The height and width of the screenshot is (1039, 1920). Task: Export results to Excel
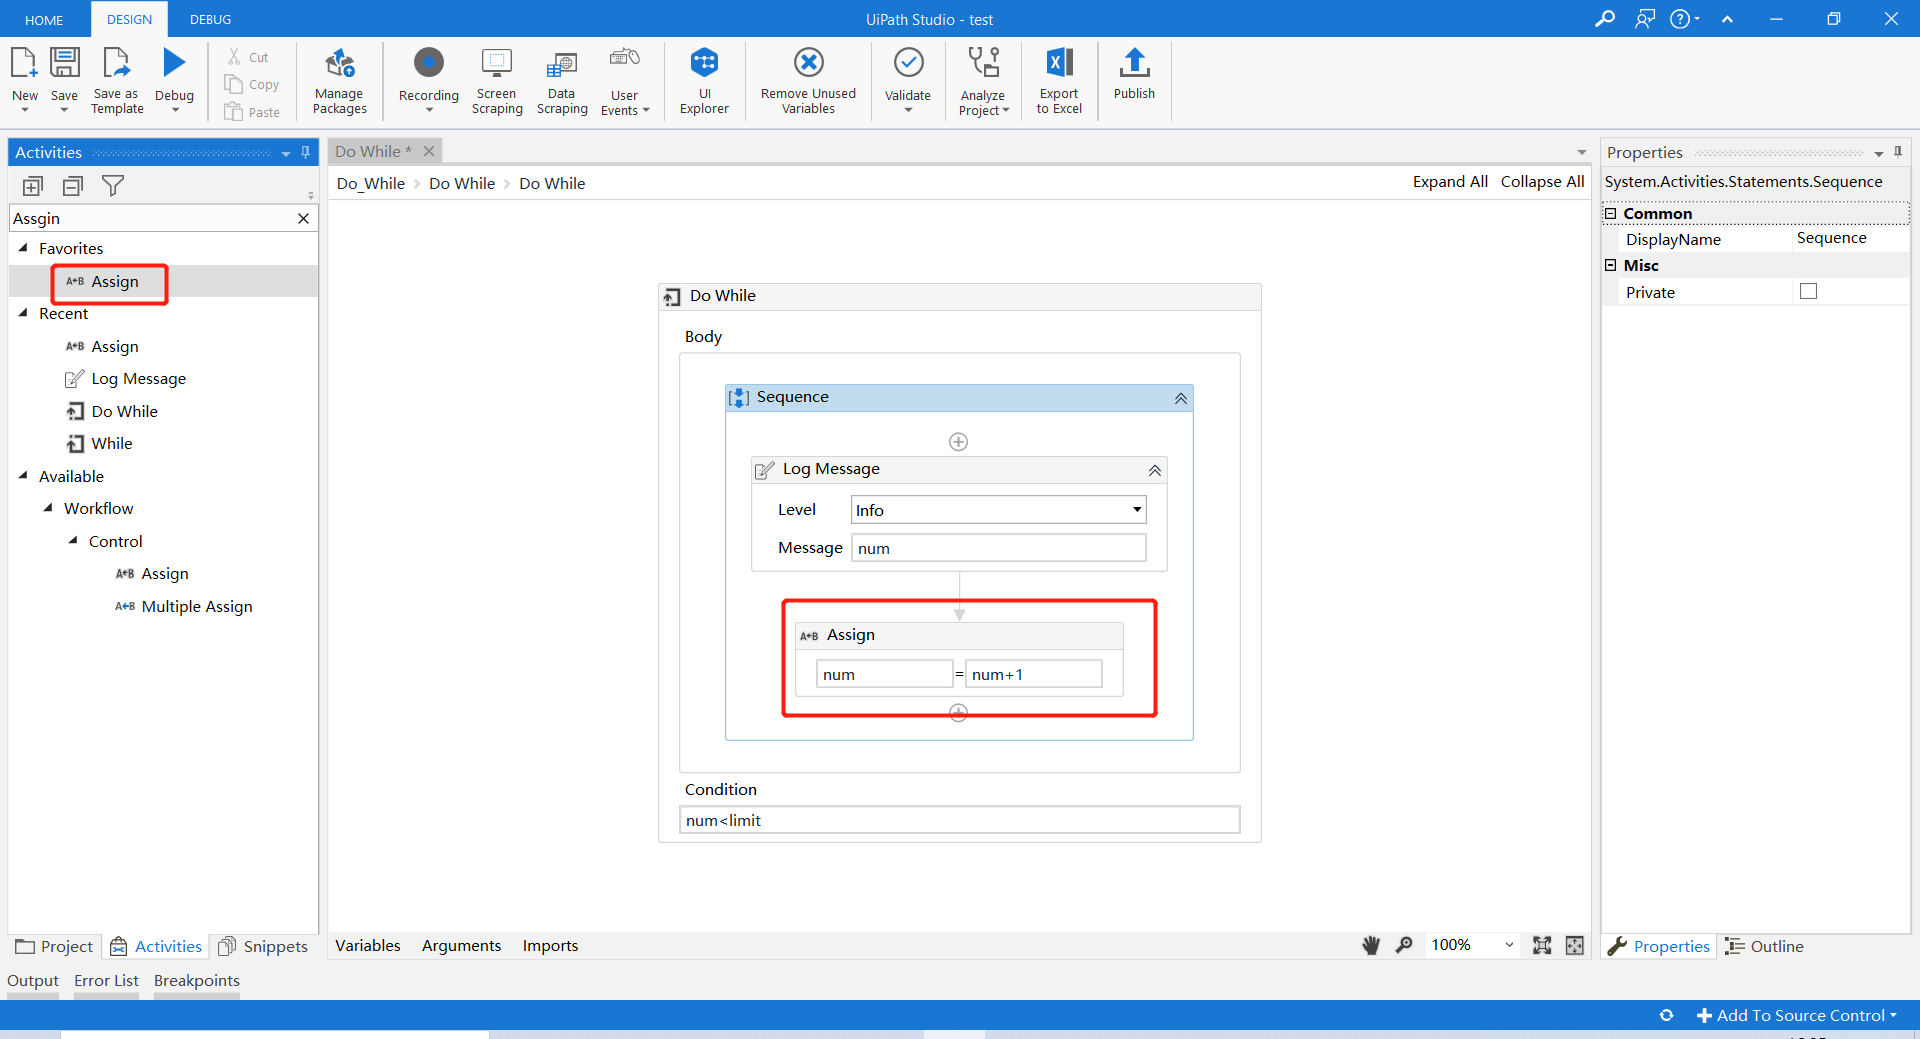tap(1058, 81)
